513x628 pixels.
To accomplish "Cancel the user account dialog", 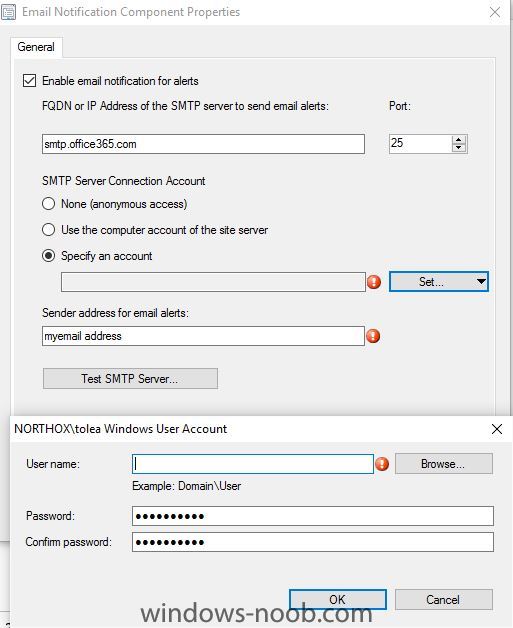I will pyautogui.click(x=443, y=599).
